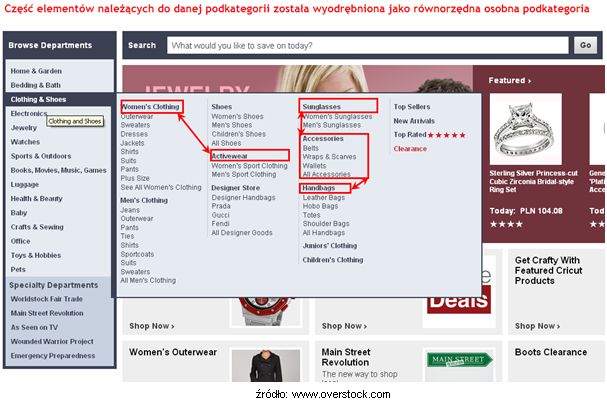This screenshot has height=403, width=607.
Task: Open New Arrivals link
Action: [x=414, y=121]
